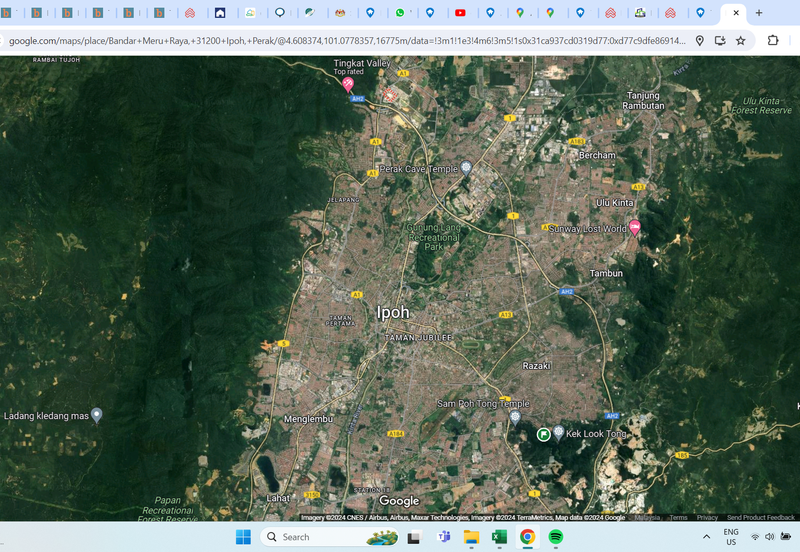This screenshot has height=552, width=800.
Task: Switch to the speech bubble icon tab
Action: click(280, 13)
